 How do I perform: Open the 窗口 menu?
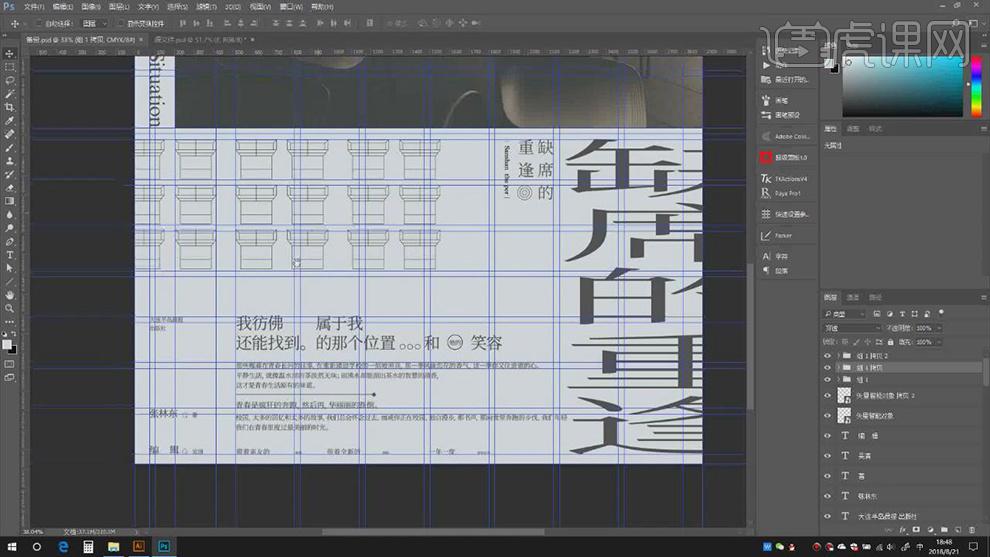(290, 7)
